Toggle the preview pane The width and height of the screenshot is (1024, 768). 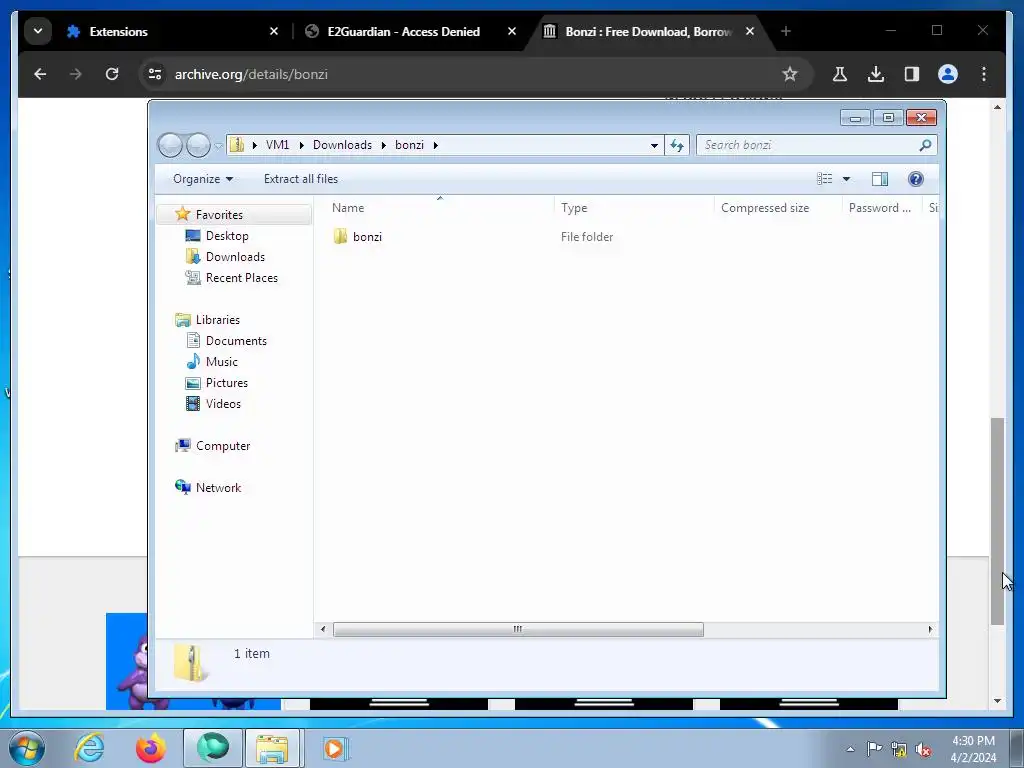pos(880,179)
